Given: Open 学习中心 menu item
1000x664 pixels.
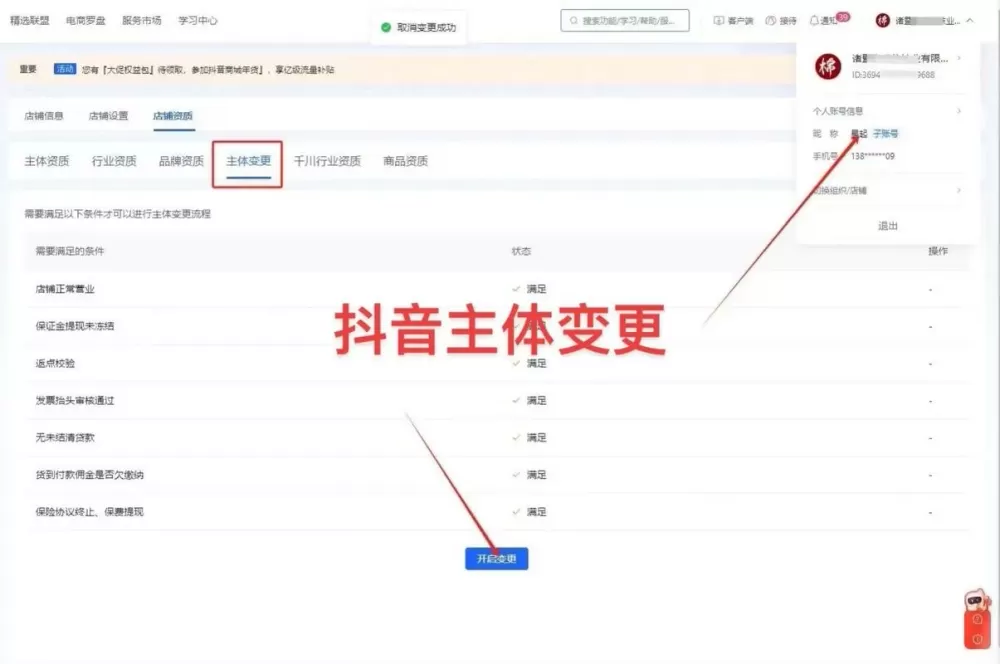Looking at the screenshot, I should coord(198,20).
